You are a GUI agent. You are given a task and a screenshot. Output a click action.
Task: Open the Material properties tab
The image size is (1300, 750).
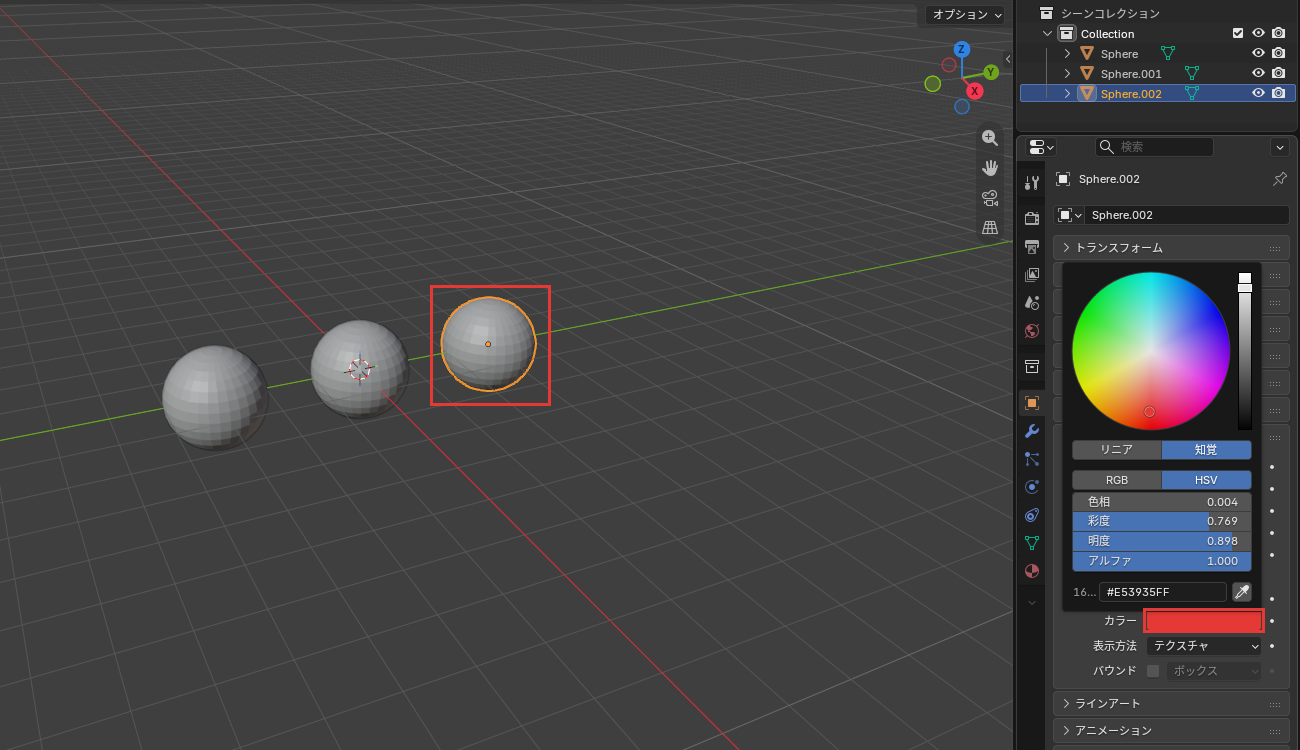click(1032, 571)
